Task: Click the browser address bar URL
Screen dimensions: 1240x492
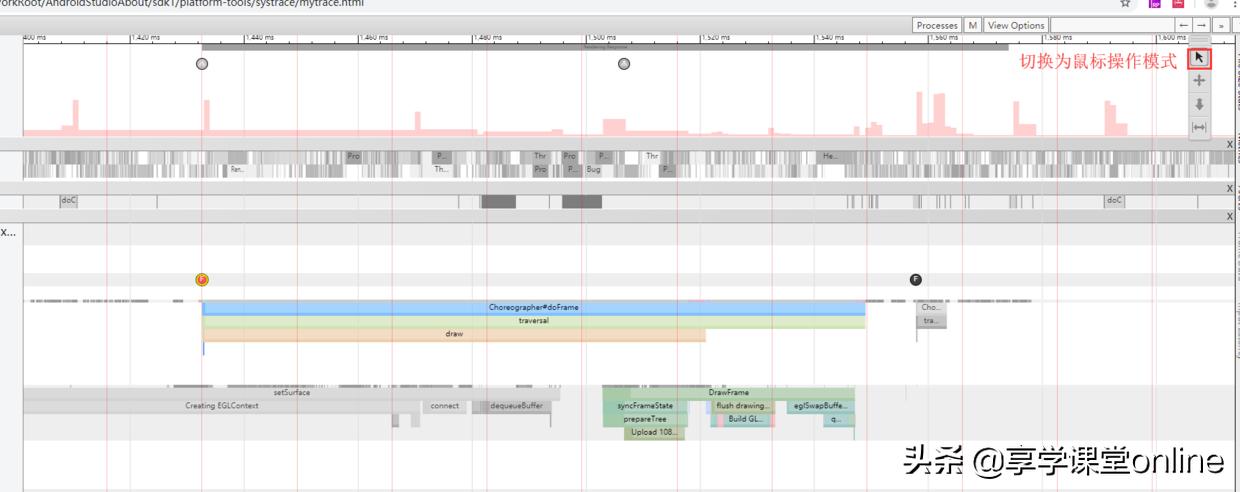Action: 182,4
